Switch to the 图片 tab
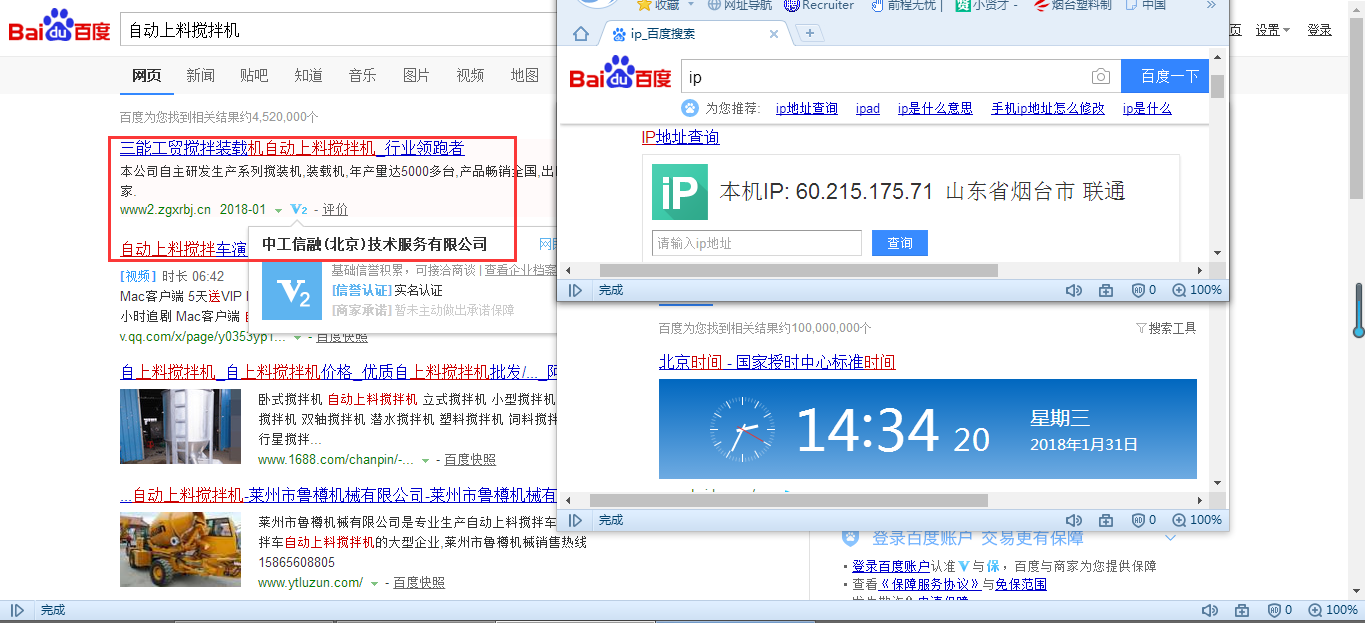 click(x=416, y=75)
